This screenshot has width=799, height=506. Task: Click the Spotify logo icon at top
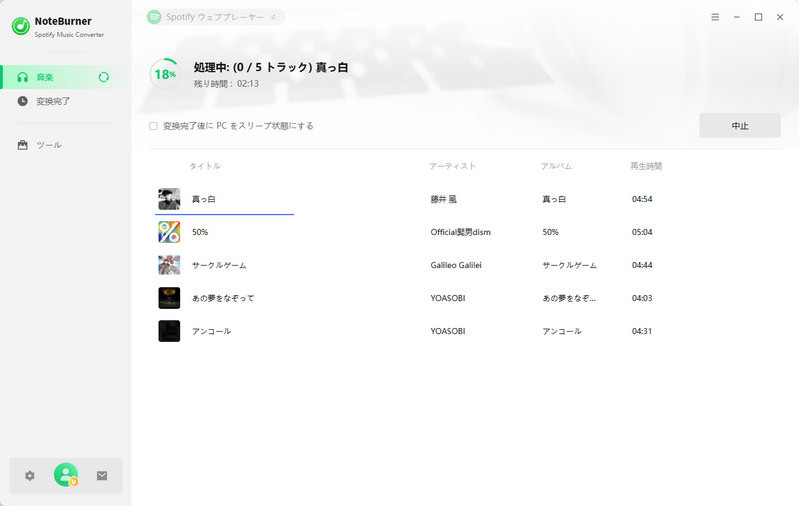click(x=154, y=17)
